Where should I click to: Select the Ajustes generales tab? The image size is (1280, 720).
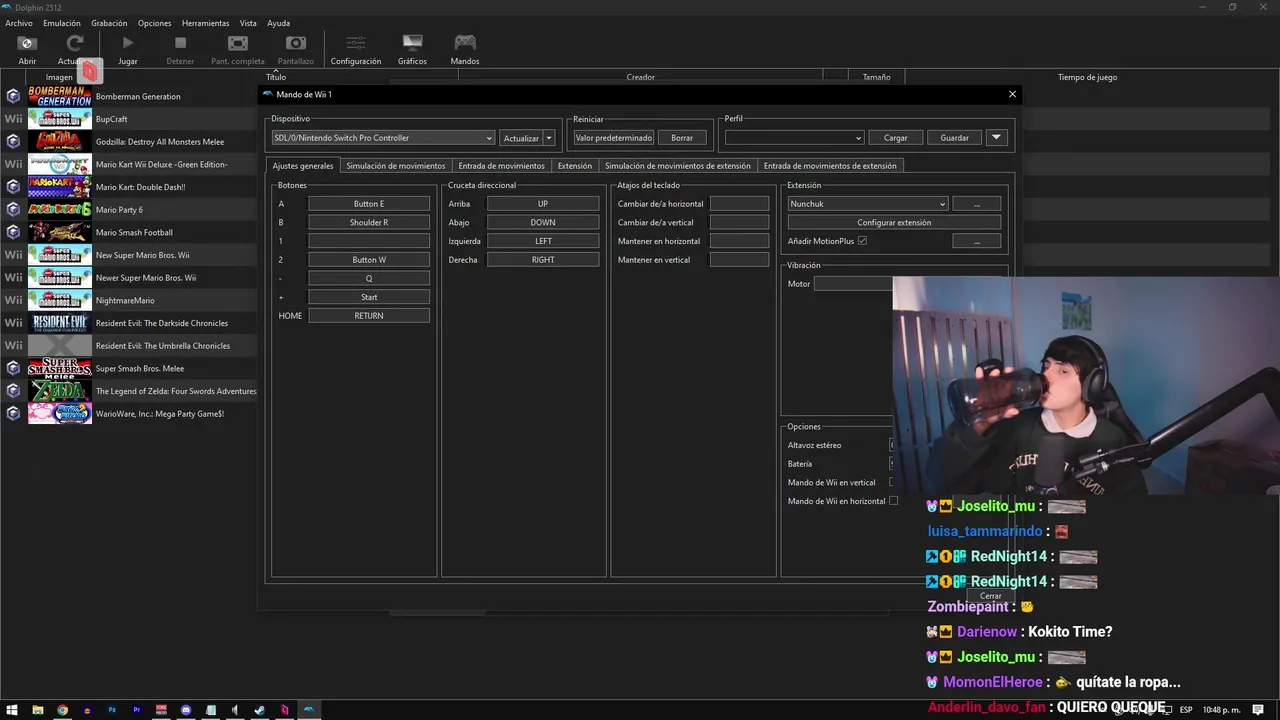pos(303,166)
